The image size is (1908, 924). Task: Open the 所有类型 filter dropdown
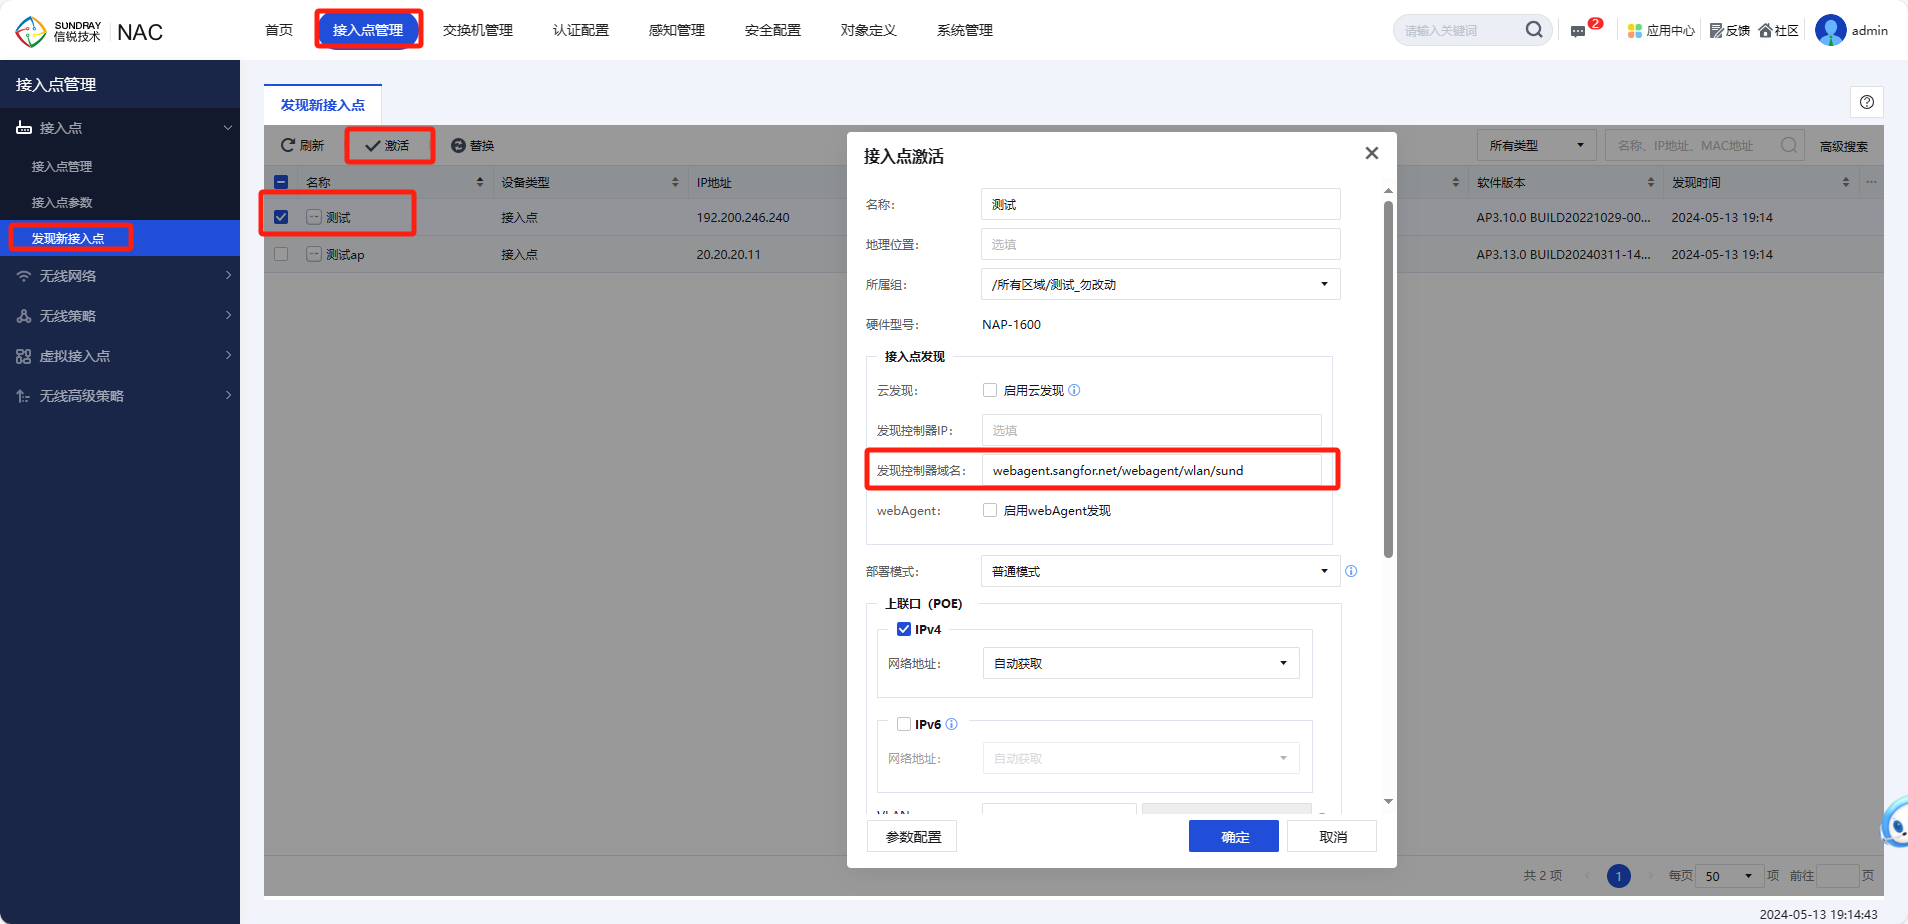(x=1536, y=146)
